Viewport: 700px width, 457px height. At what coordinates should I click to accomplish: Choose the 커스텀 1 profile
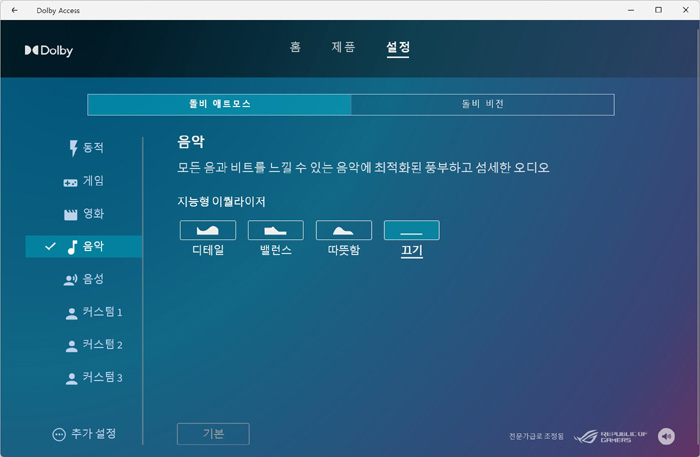click(84, 312)
